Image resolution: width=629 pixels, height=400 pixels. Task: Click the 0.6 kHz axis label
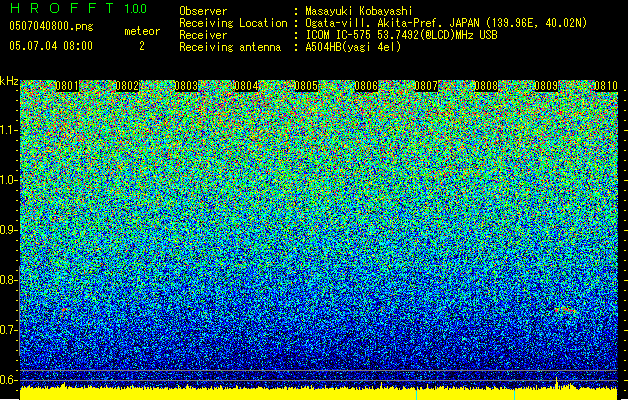click(x=8, y=380)
